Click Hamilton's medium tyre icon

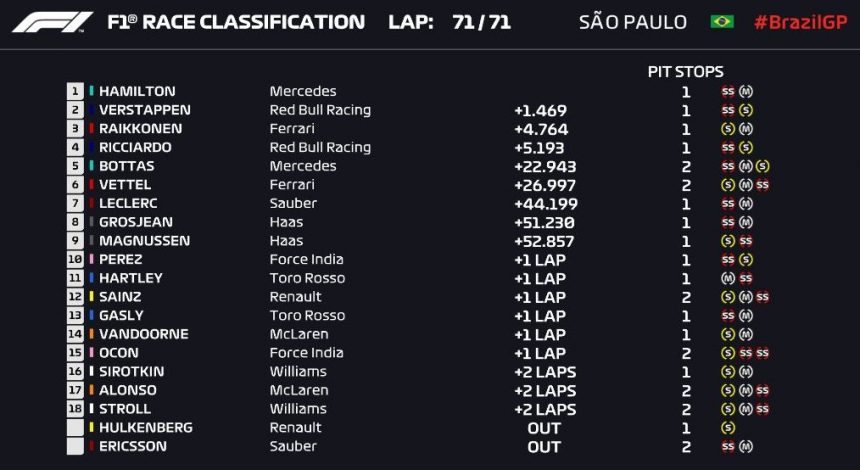745,91
